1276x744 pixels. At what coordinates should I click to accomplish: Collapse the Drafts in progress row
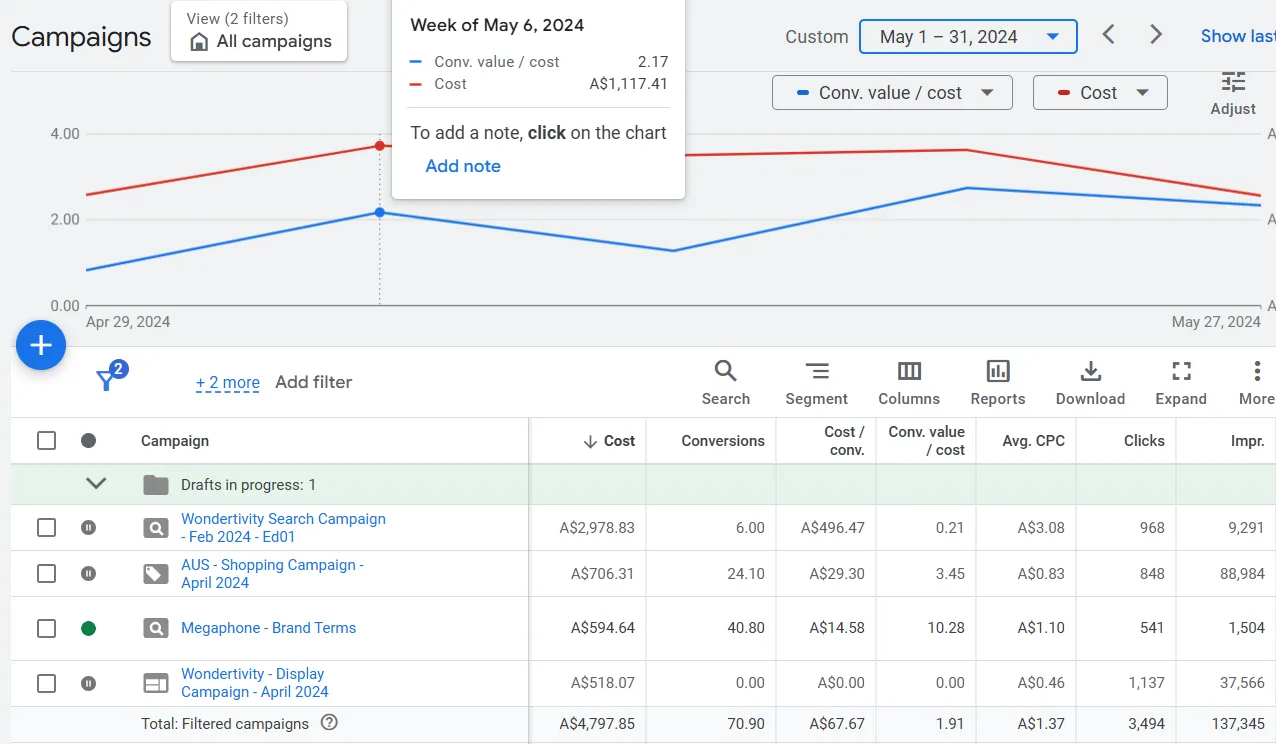coord(96,483)
